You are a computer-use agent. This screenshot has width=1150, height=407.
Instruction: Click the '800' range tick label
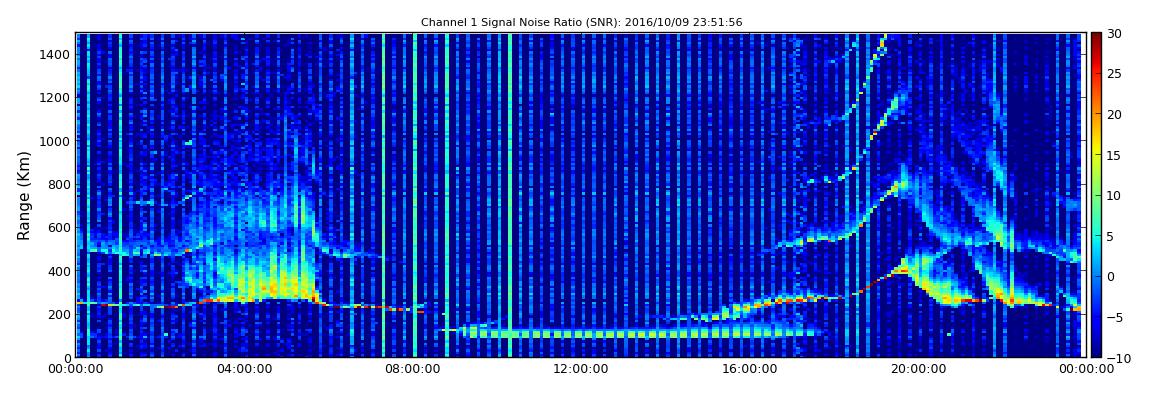pyautogui.click(x=60, y=184)
